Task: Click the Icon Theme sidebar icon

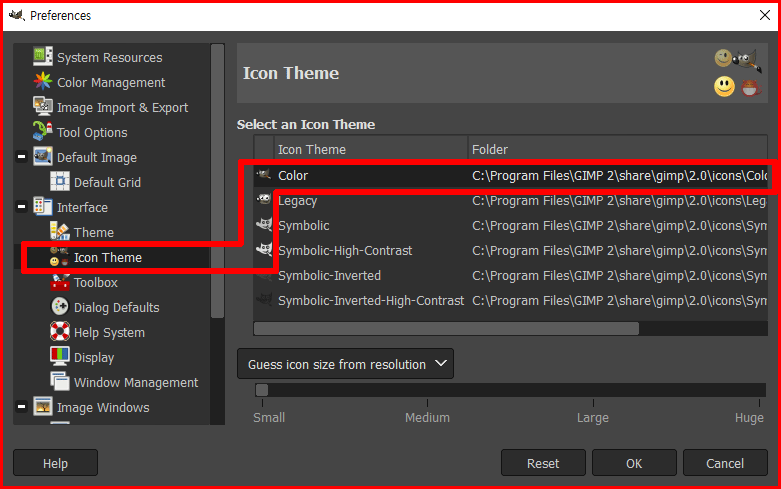Action: click(60, 257)
